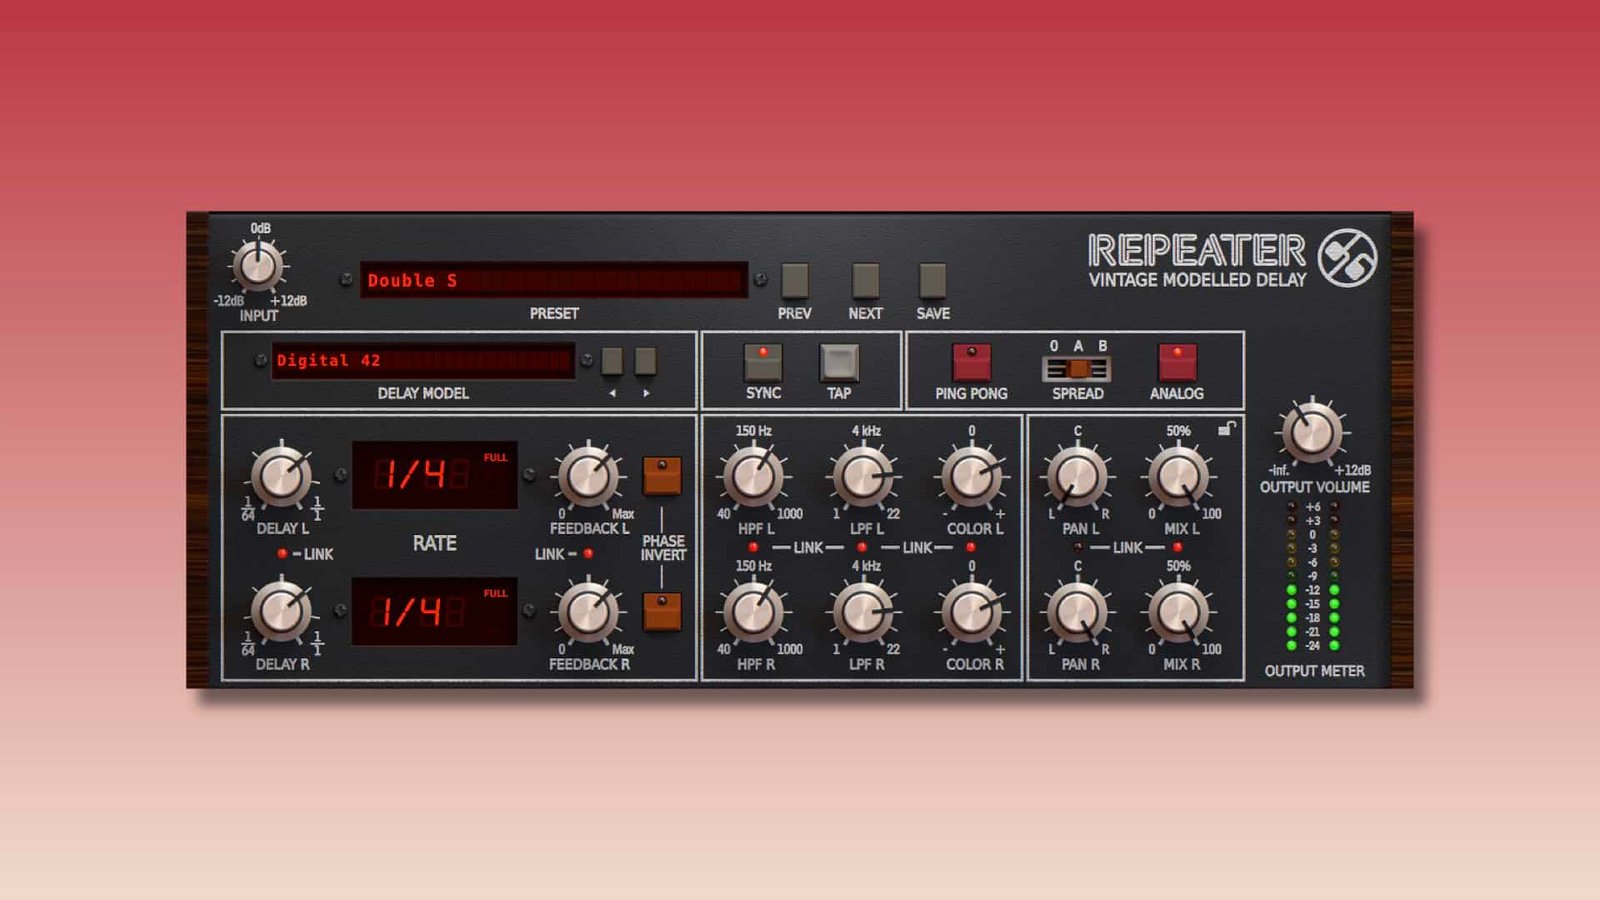Click the NEXT preset button

[x=865, y=281]
